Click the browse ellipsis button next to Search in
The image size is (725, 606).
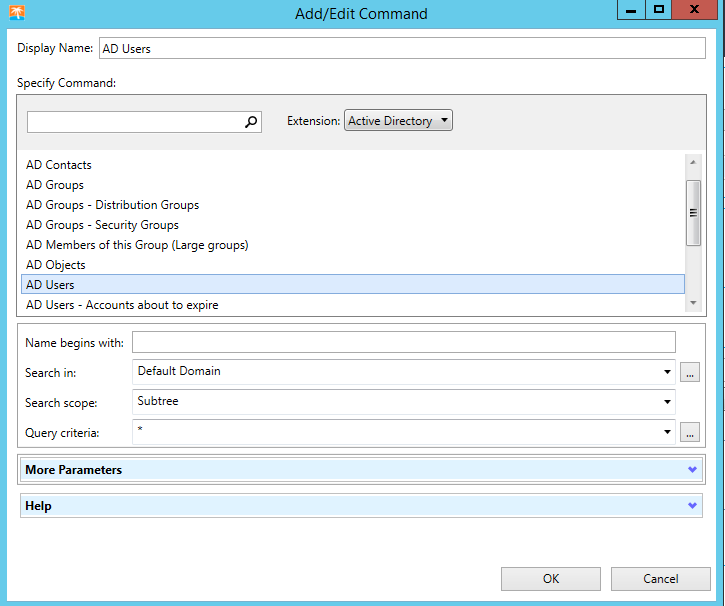coord(689,372)
